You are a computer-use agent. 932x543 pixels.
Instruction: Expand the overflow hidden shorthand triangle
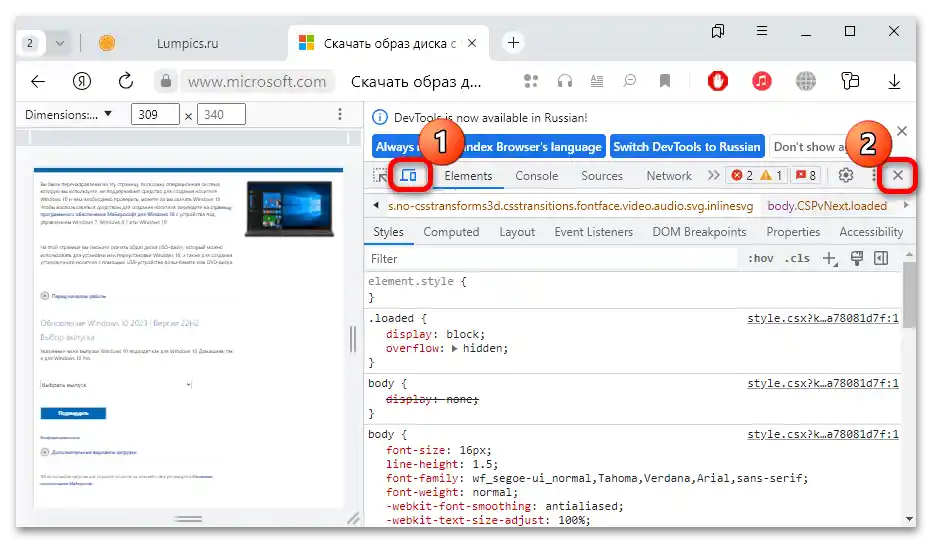click(454, 349)
